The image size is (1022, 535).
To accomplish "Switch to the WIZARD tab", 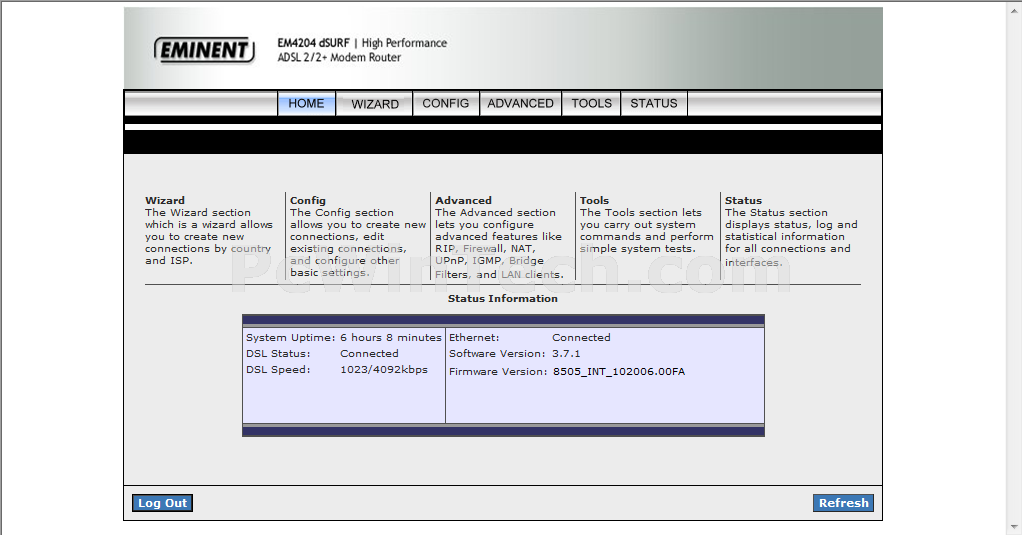I will coord(375,104).
